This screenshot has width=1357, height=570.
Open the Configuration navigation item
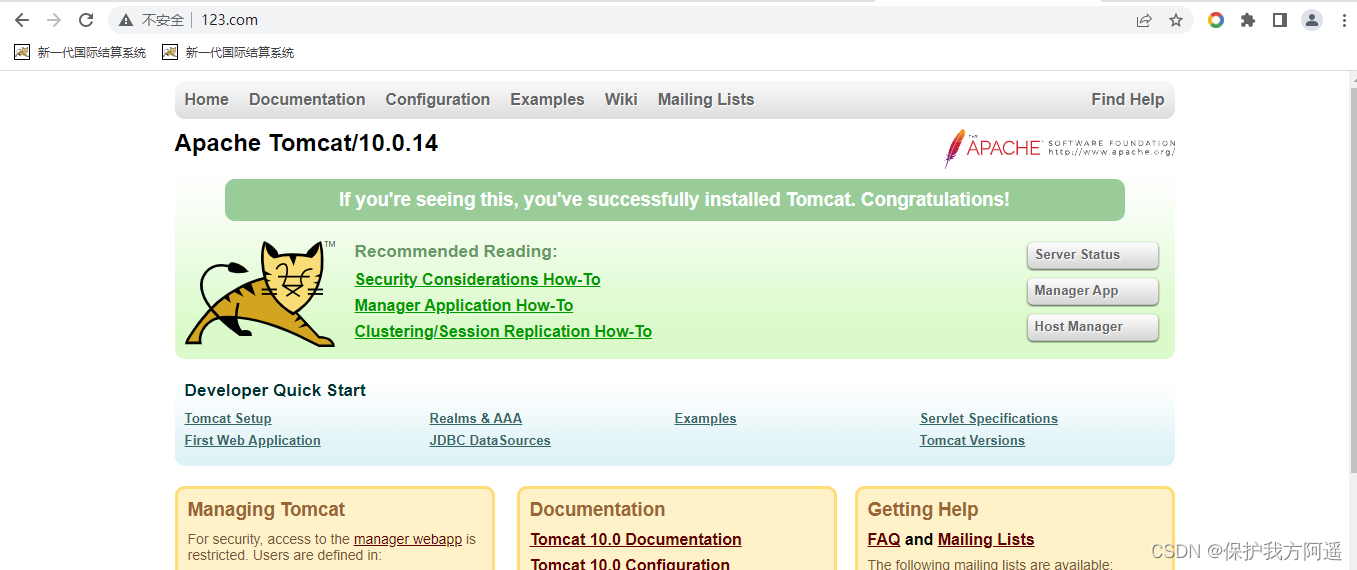(x=438, y=99)
